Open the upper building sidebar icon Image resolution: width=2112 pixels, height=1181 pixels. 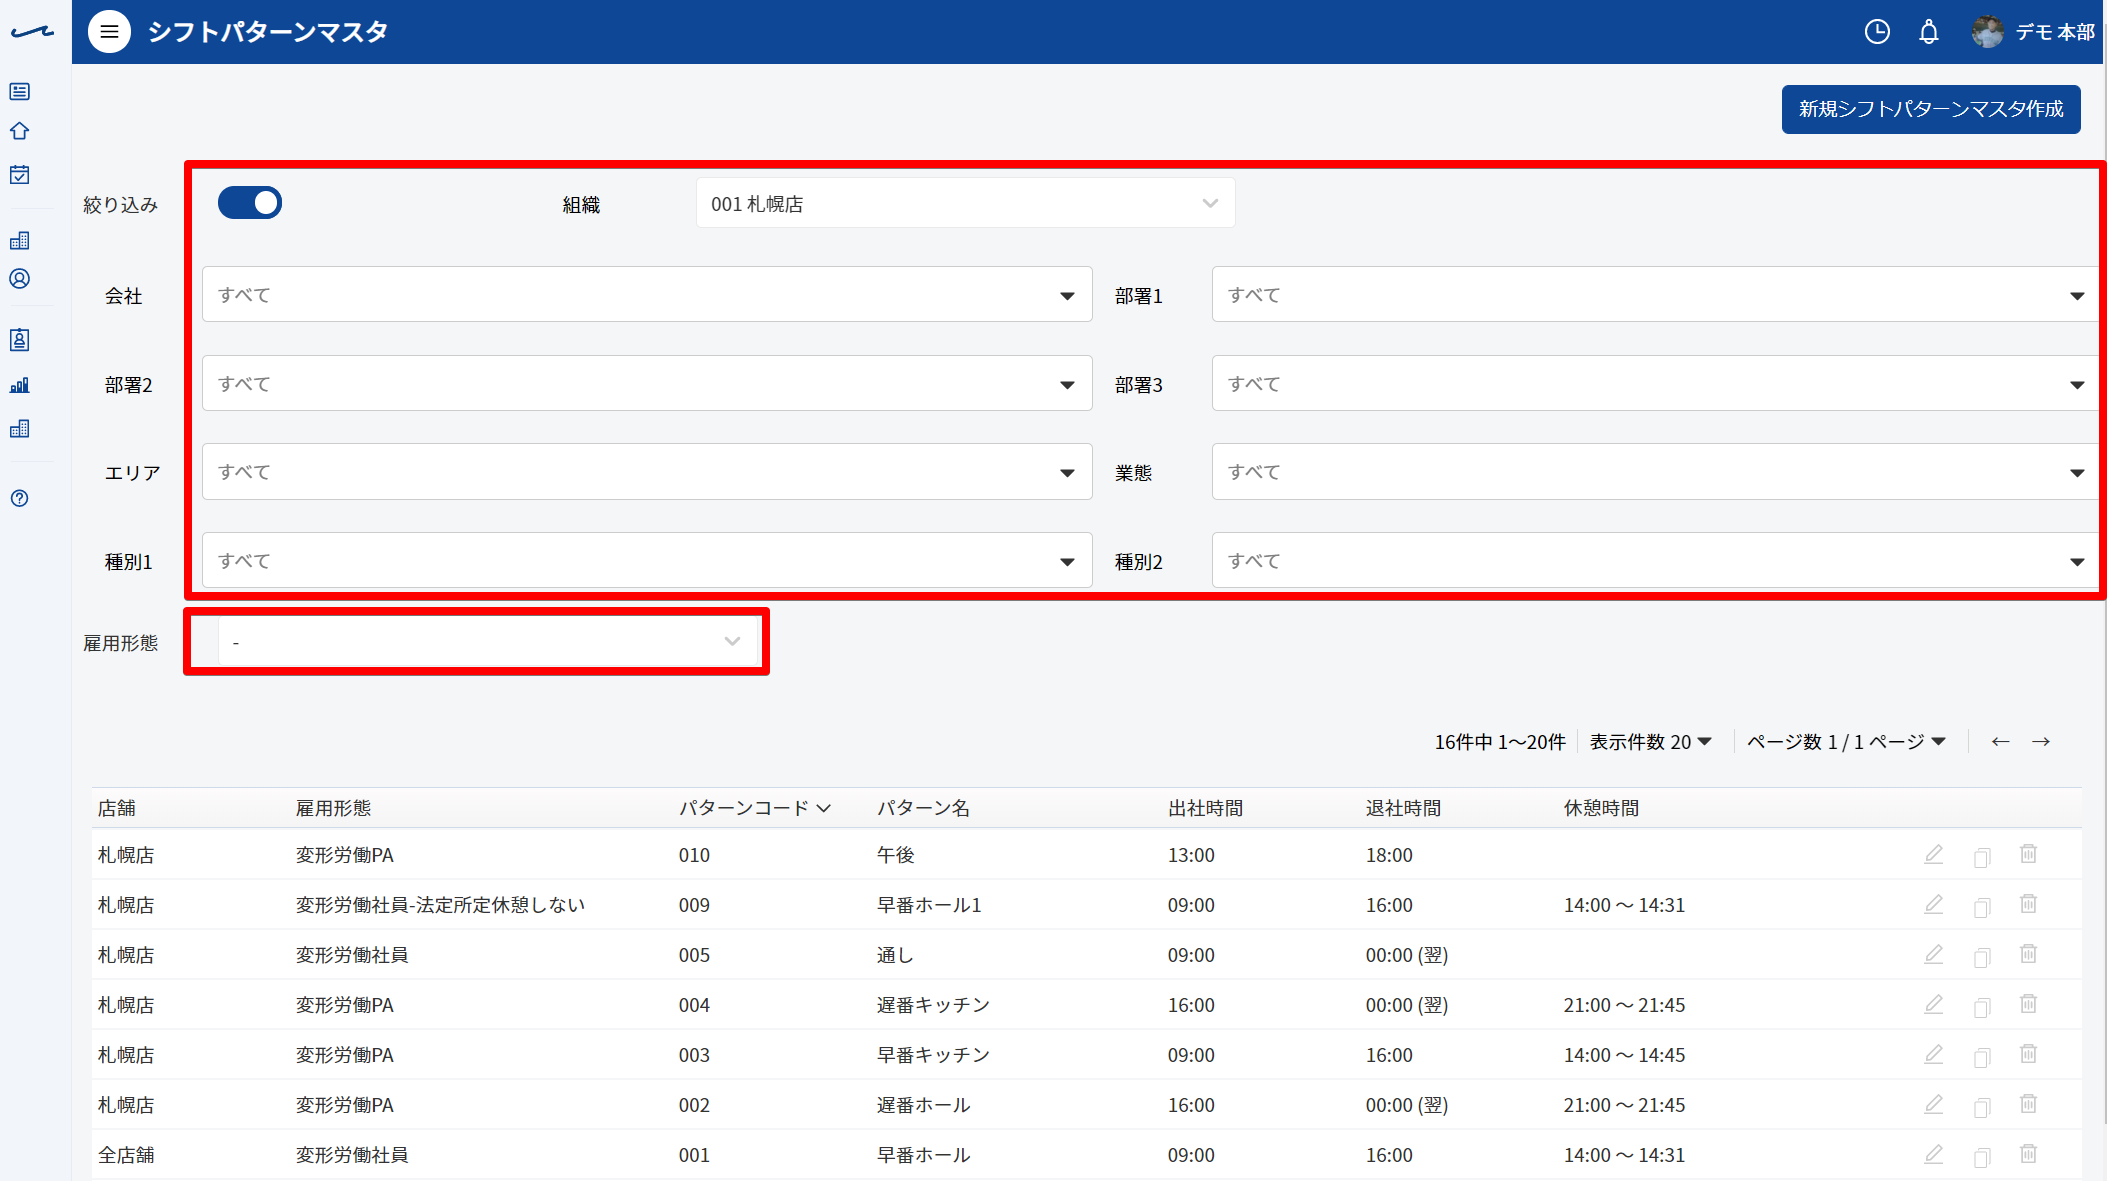[x=20, y=240]
